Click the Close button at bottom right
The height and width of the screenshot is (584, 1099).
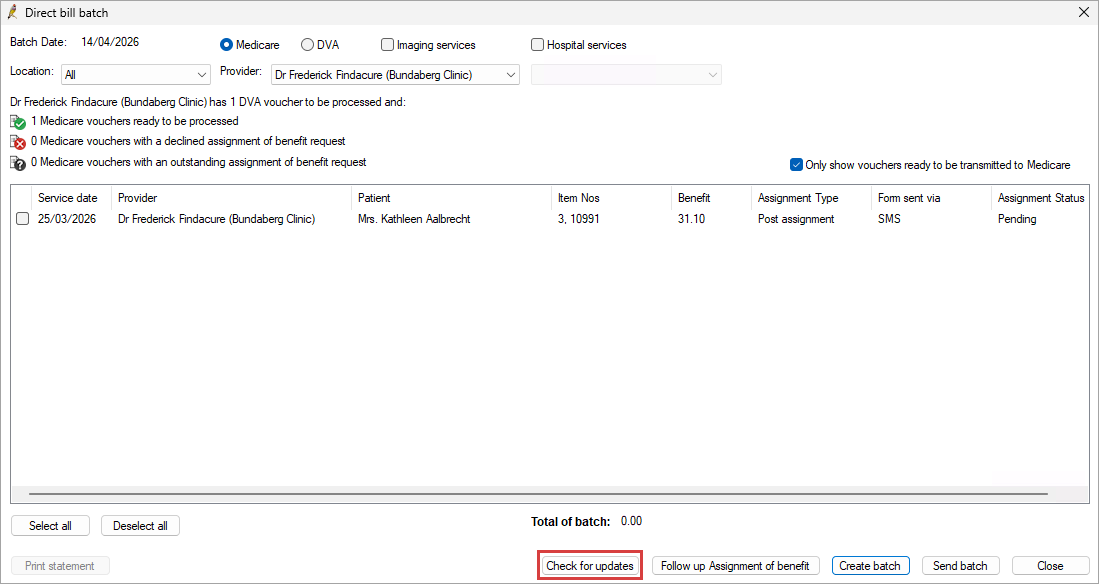pyautogui.click(x=1050, y=566)
